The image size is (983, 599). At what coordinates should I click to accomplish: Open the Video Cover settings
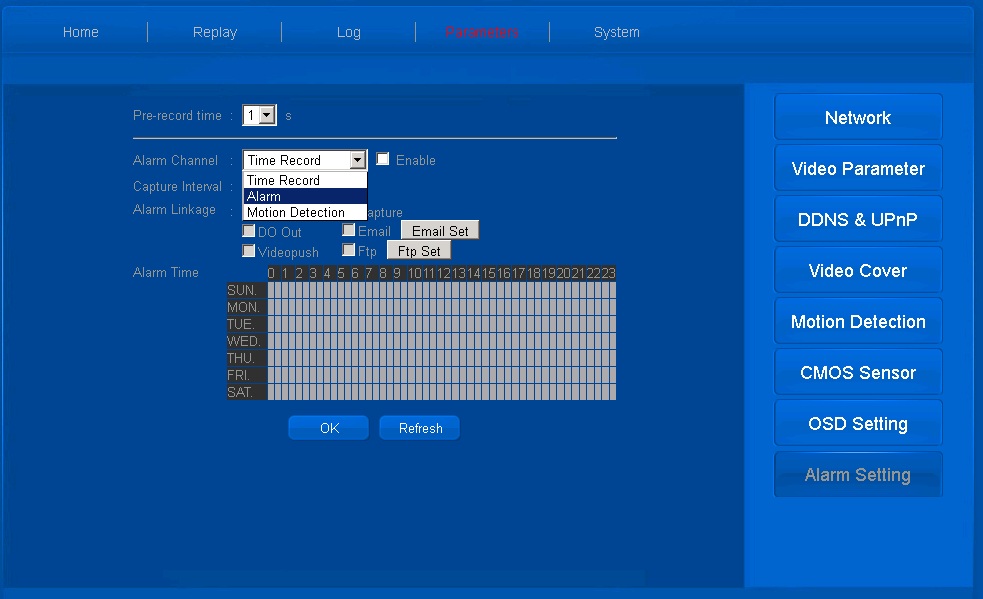tap(857, 271)
